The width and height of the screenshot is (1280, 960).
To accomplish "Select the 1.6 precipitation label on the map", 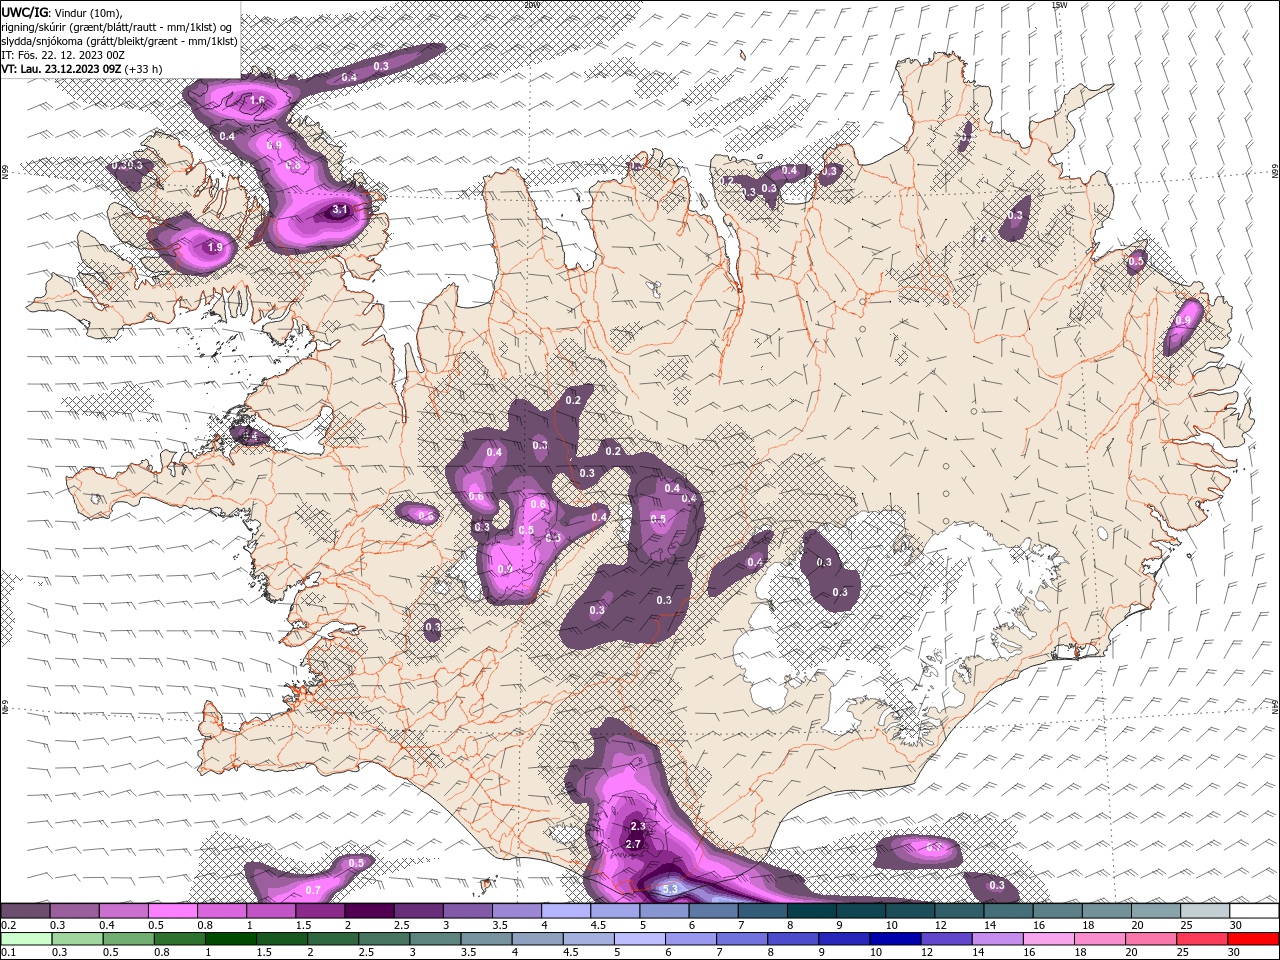I will click(x=257, y=101).
